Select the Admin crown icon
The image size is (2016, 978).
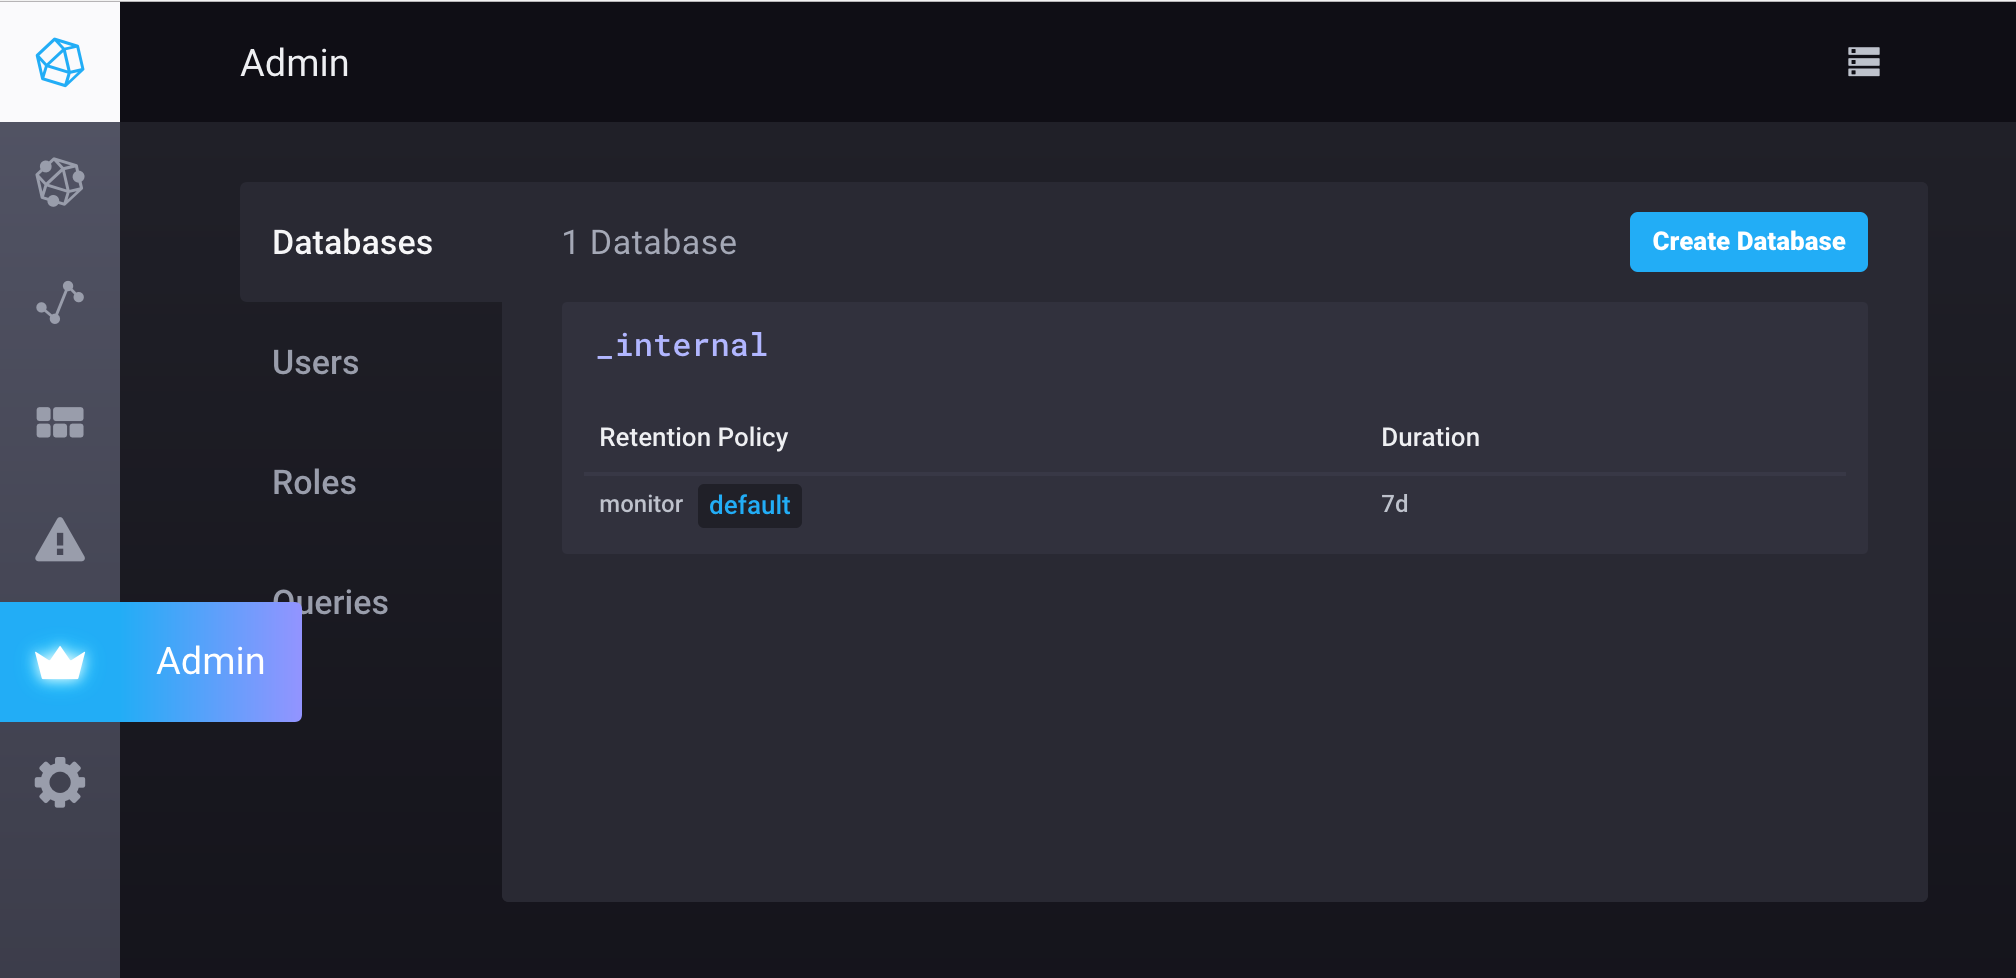click(x=59, y=661)
